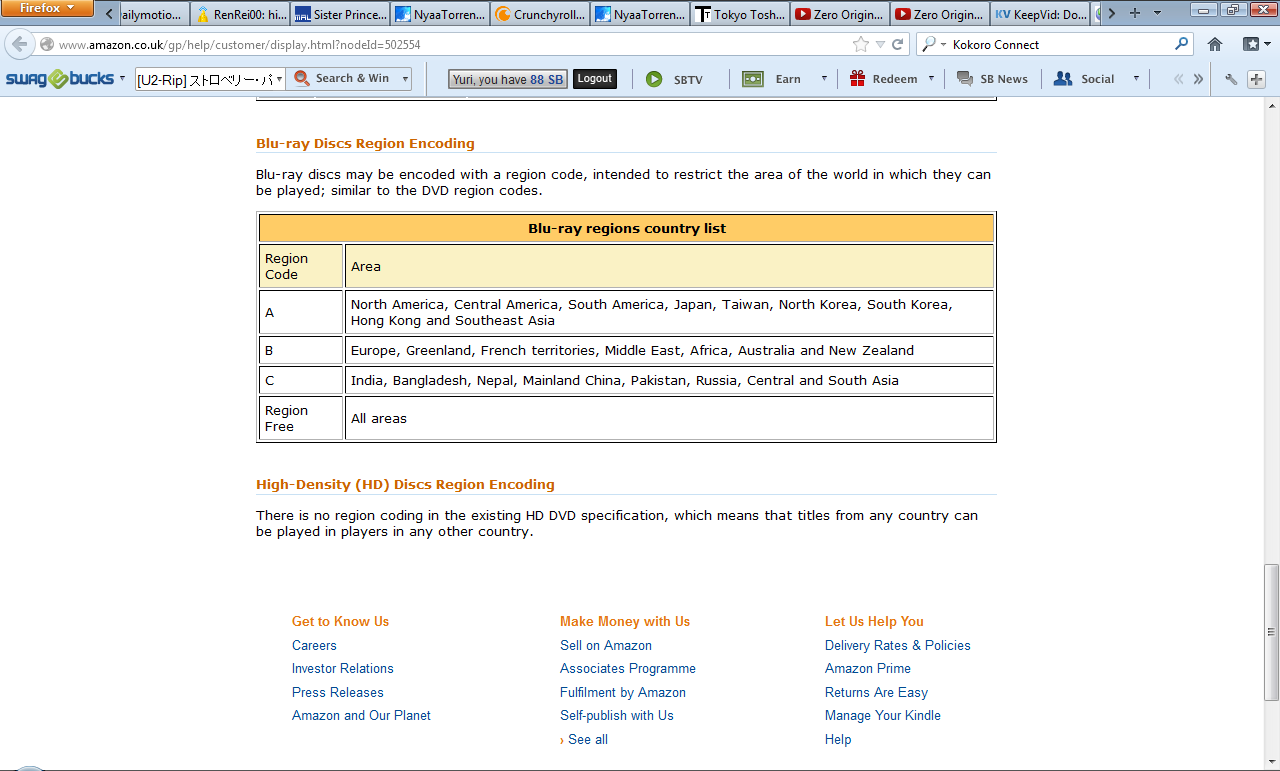1280x771 pixels.
Task: Expand the Redeem dropdown arrow
Action: pyautogui.click(x=931, y=79)
